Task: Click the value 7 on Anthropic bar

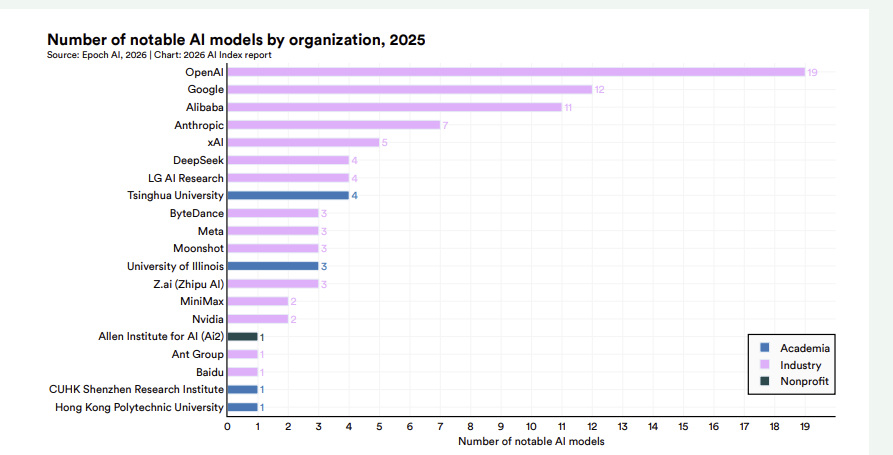Action: tap(445, 125)
